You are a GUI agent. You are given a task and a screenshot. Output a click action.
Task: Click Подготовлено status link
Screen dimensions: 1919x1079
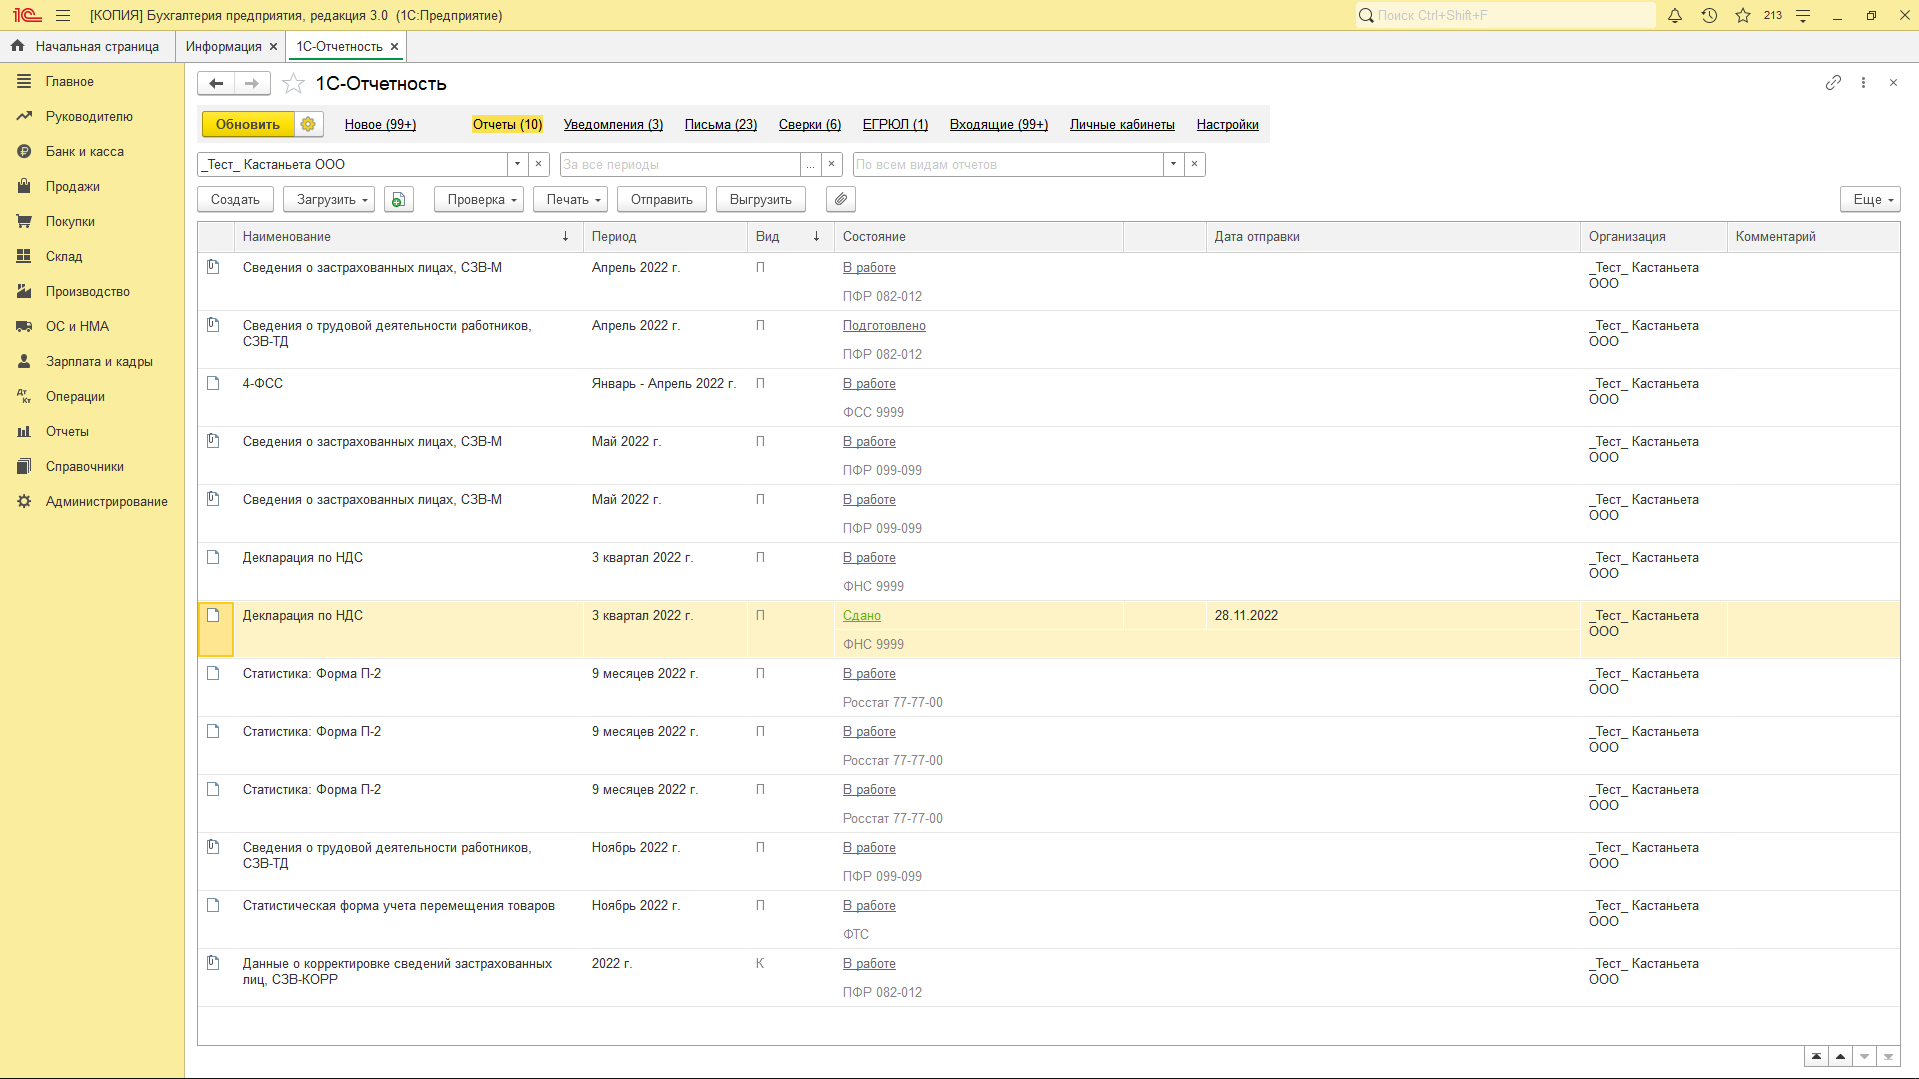(884, 326)
